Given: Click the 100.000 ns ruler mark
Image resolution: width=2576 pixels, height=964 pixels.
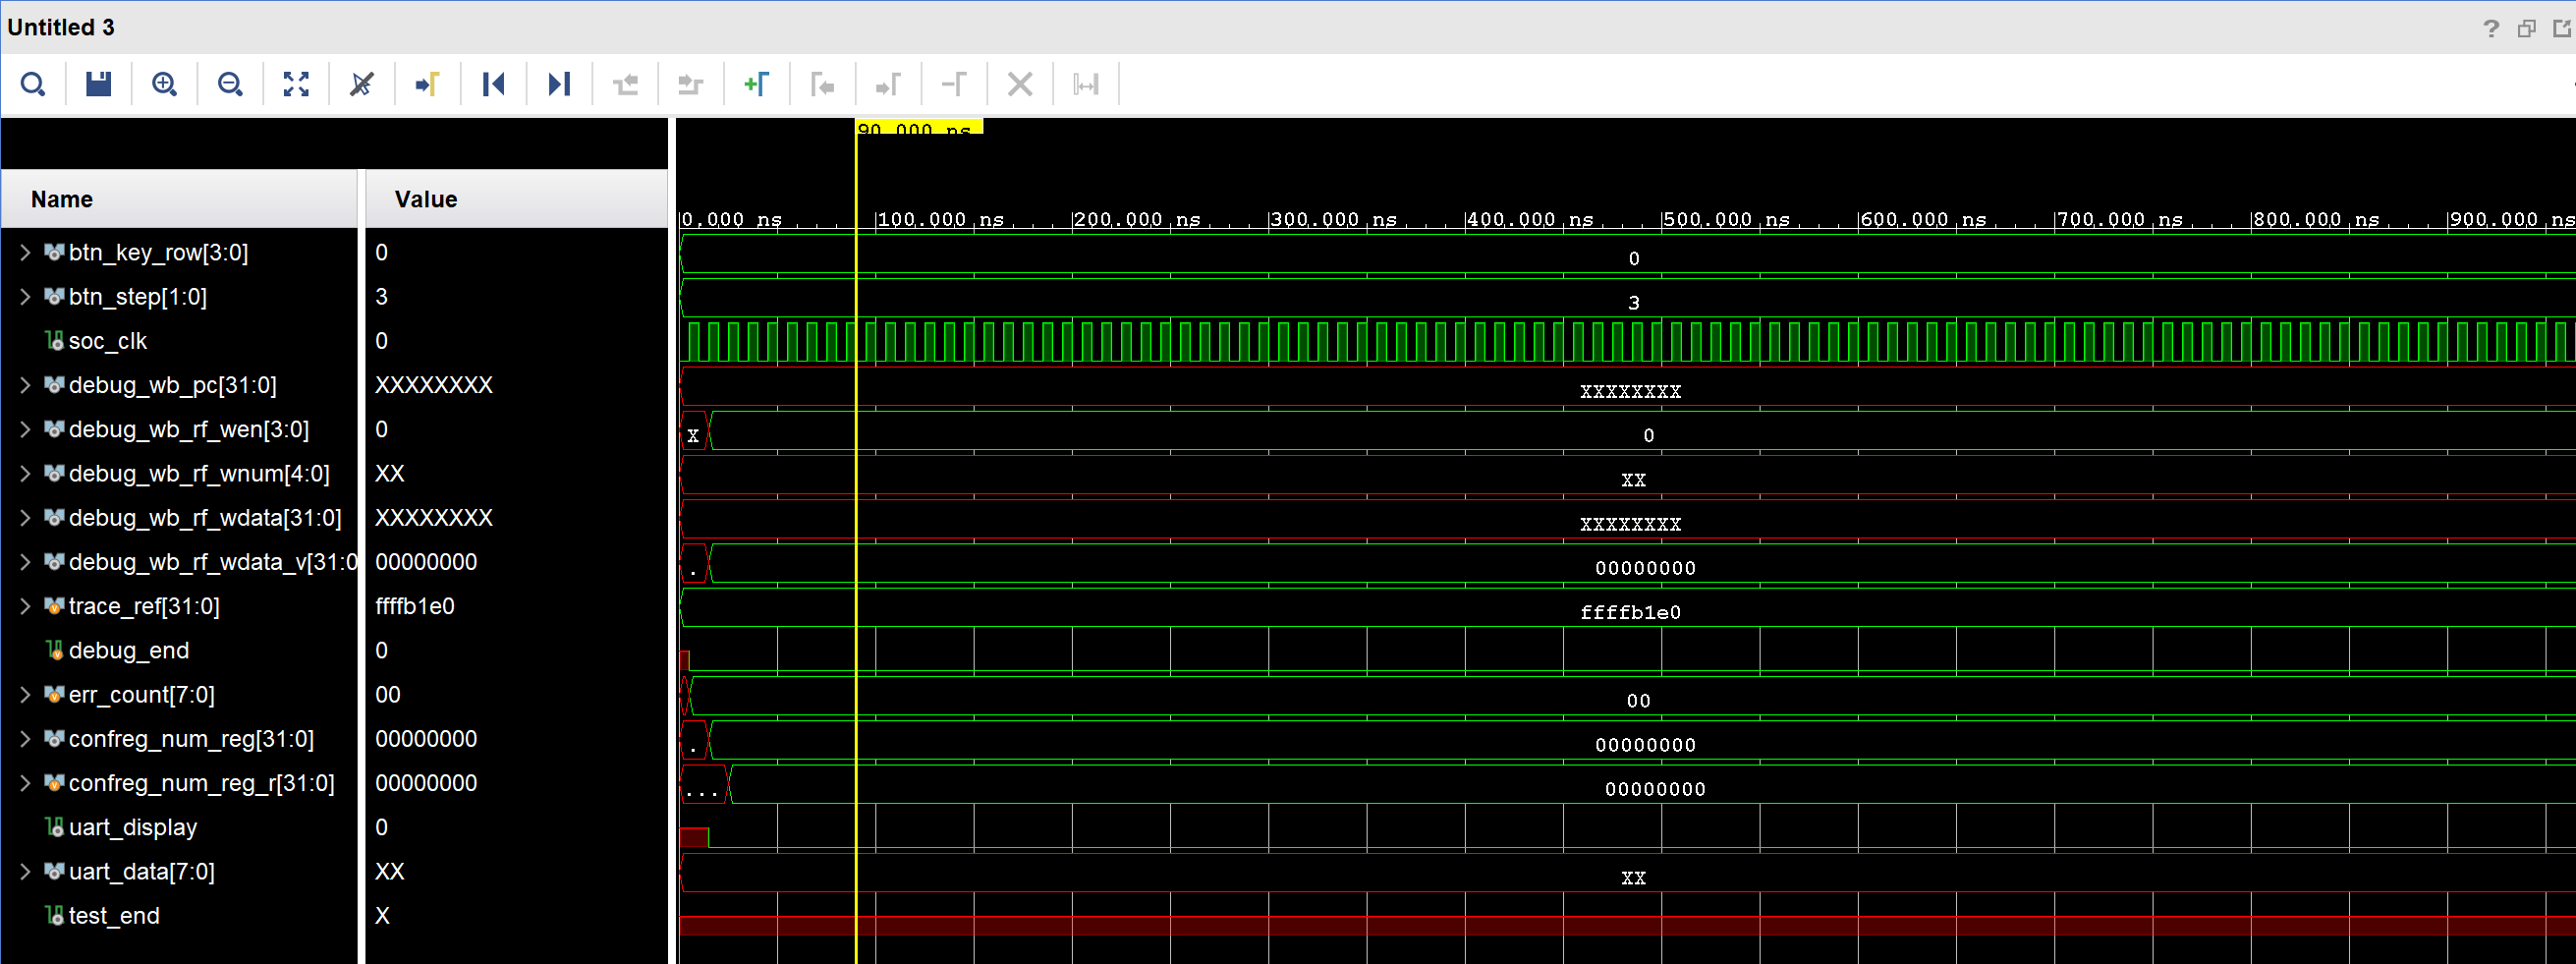Looking at the screenshot, I should click(939, 219).
